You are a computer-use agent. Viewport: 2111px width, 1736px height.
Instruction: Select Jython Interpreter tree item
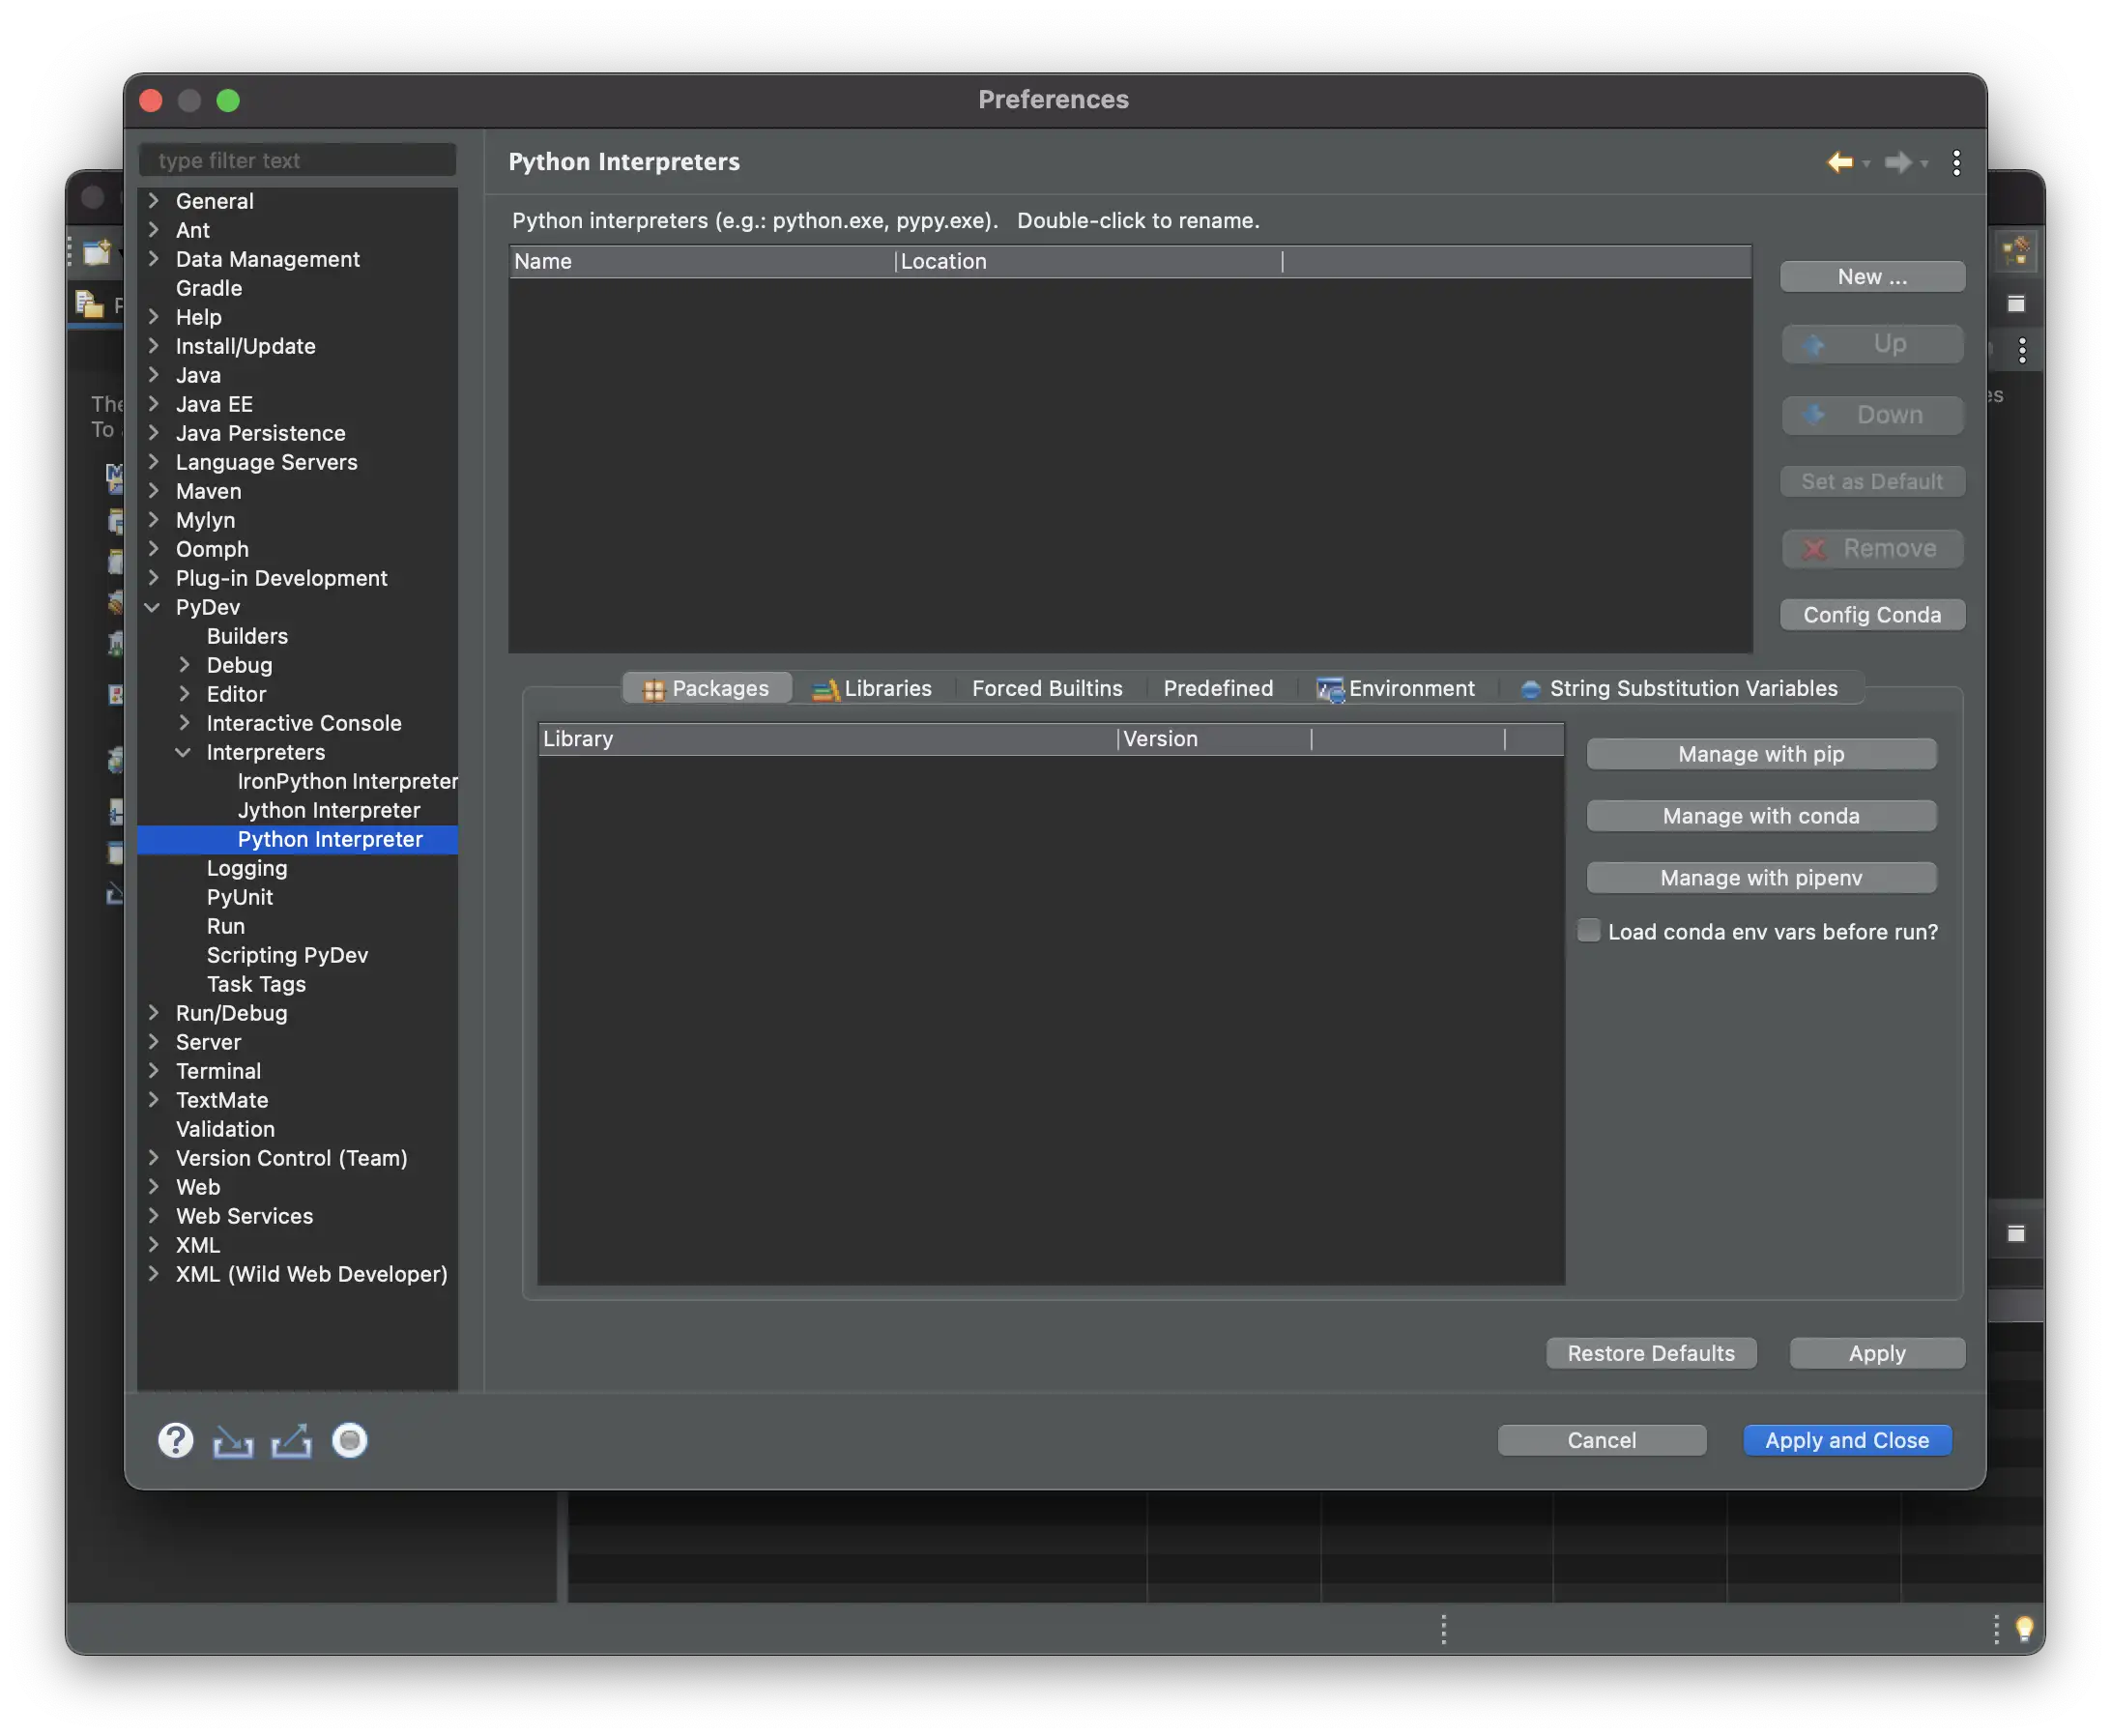328,810
